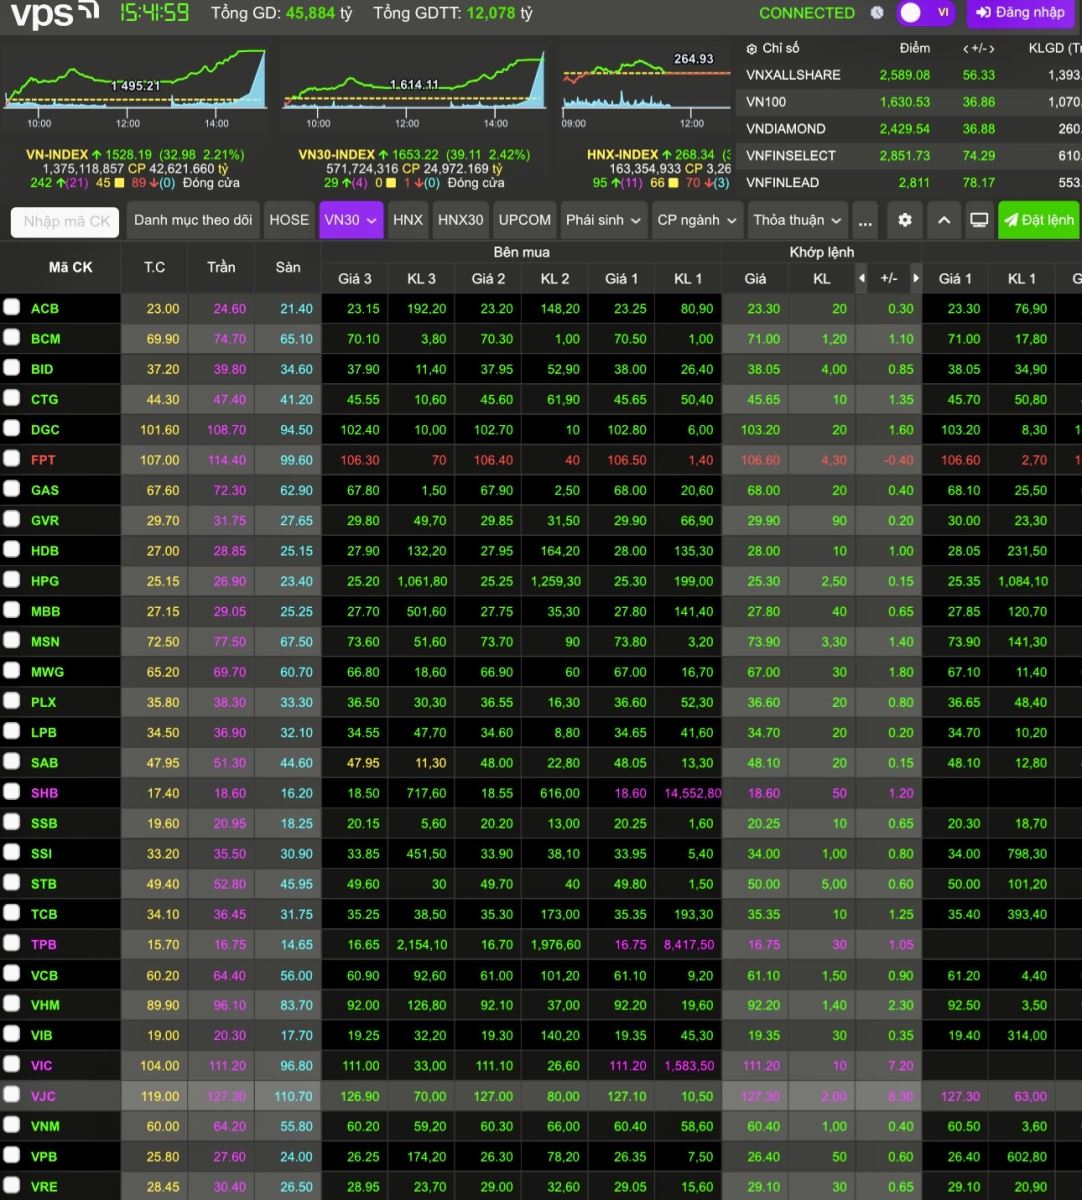Image resolution: width=1082 pixels, height=1200 pixels.
Task: Click the GVR ticker
Action: (45, 520)
